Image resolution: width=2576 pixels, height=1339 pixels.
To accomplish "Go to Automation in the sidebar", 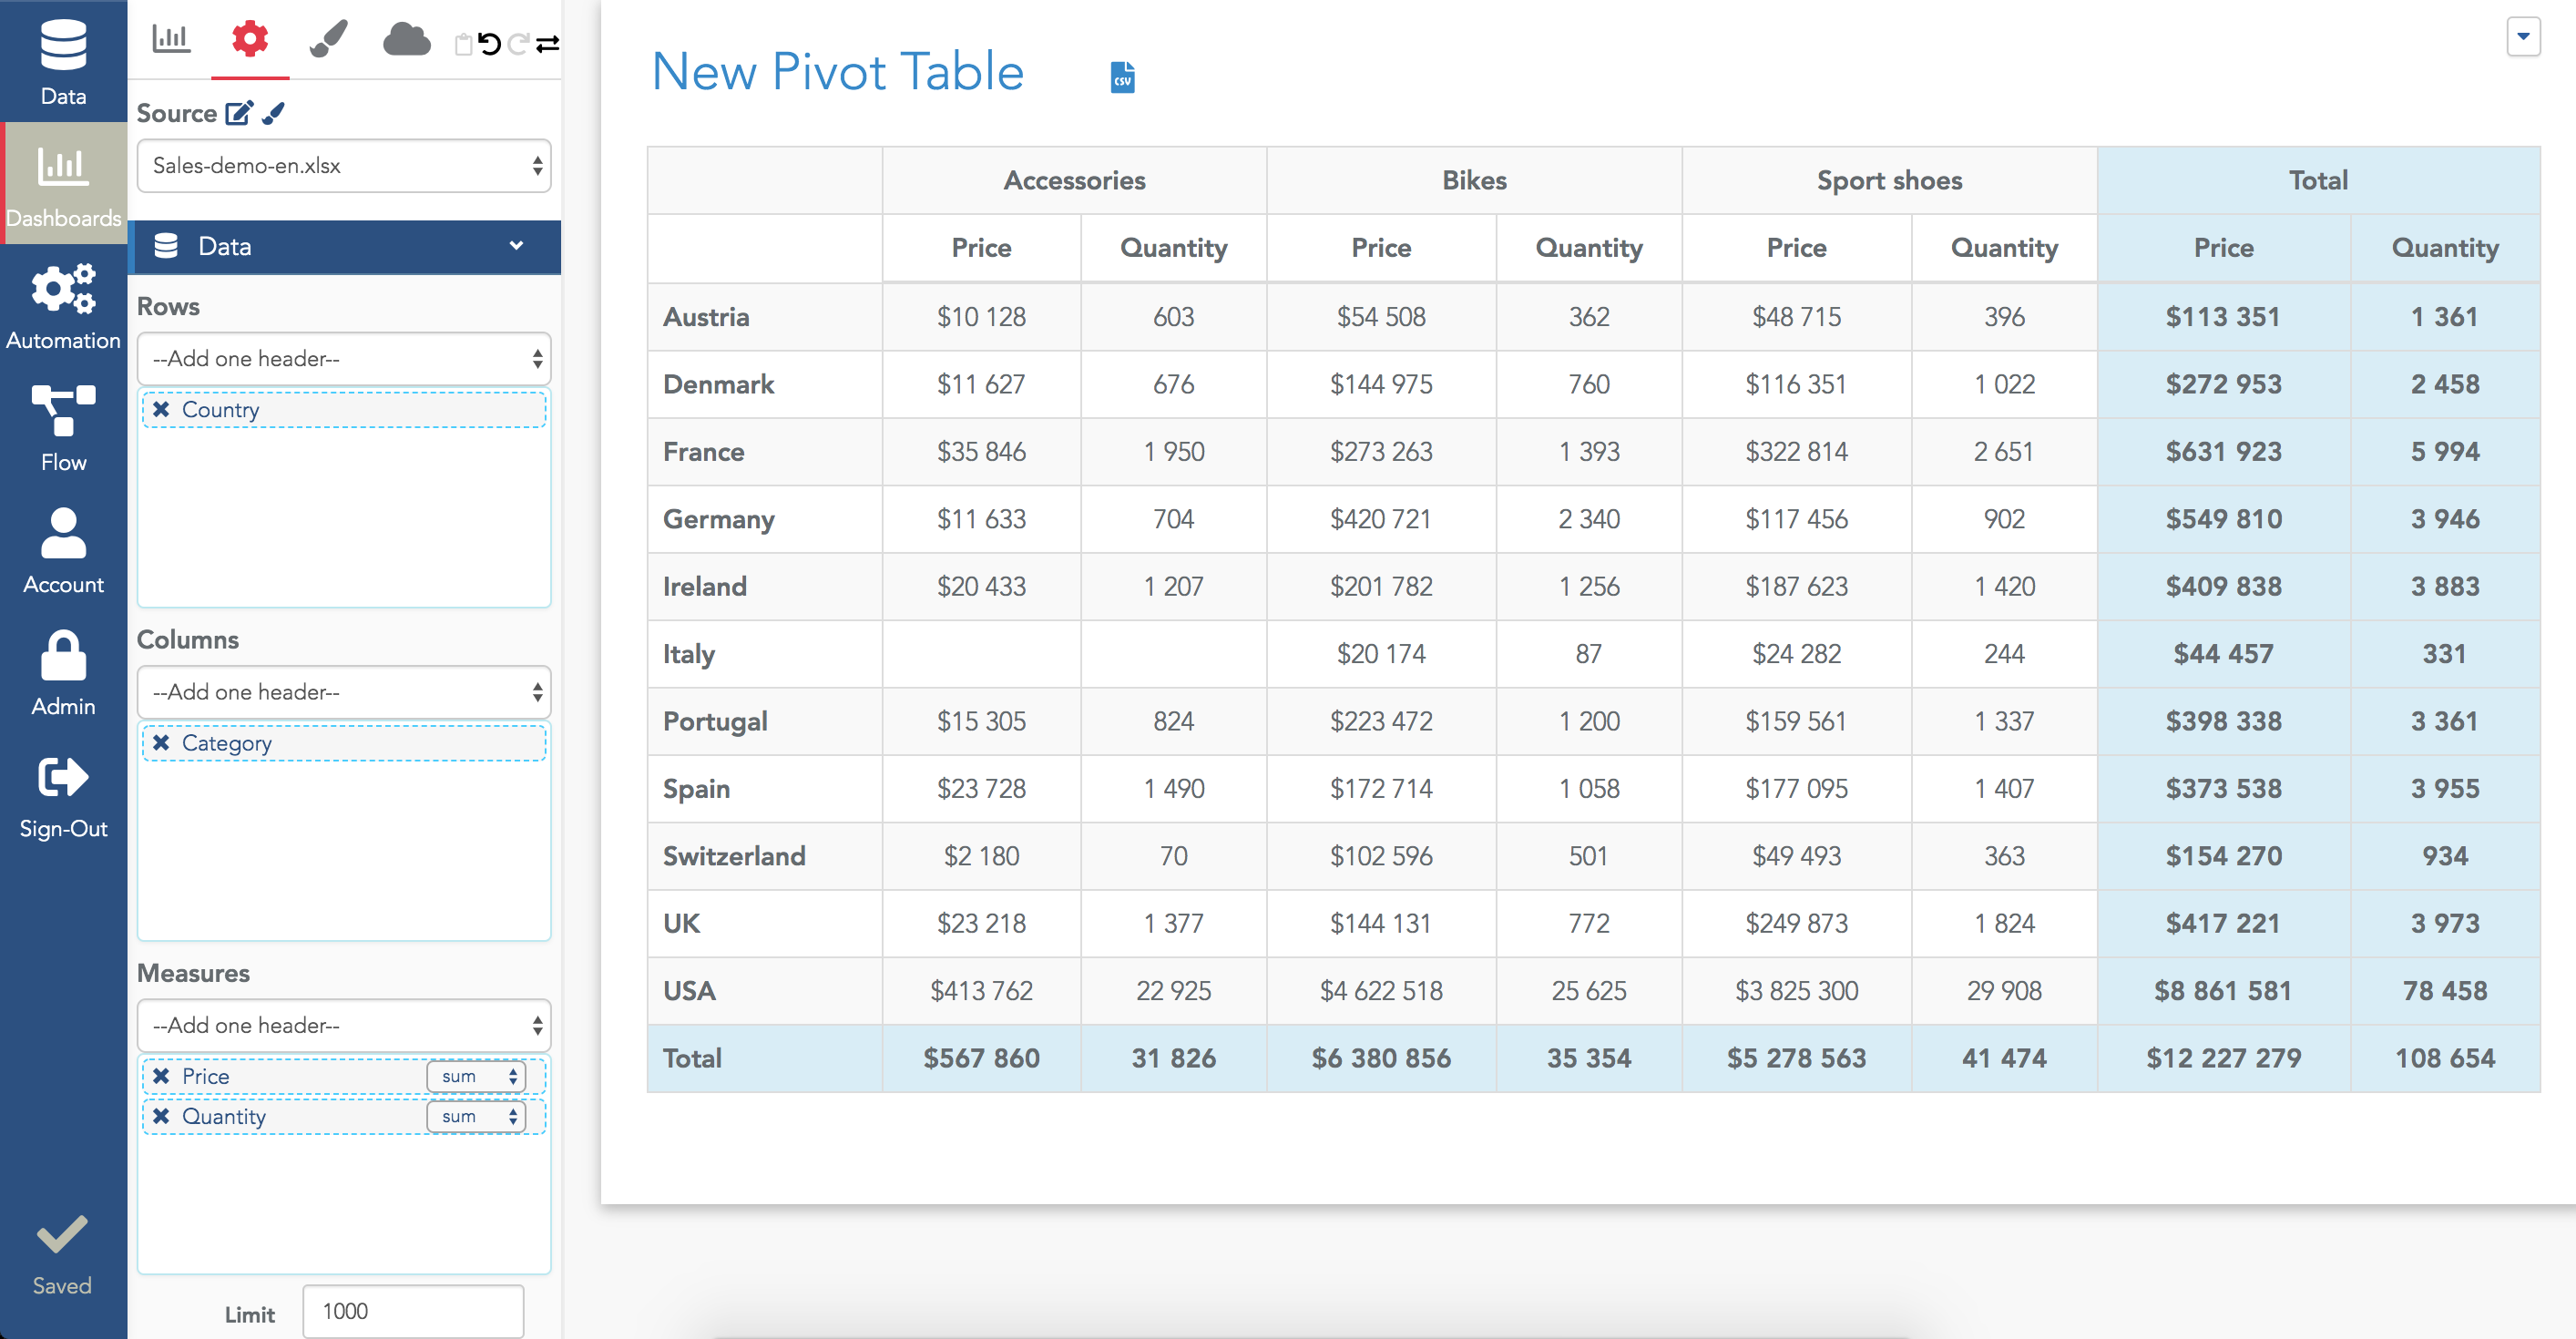I will [63, 306].
